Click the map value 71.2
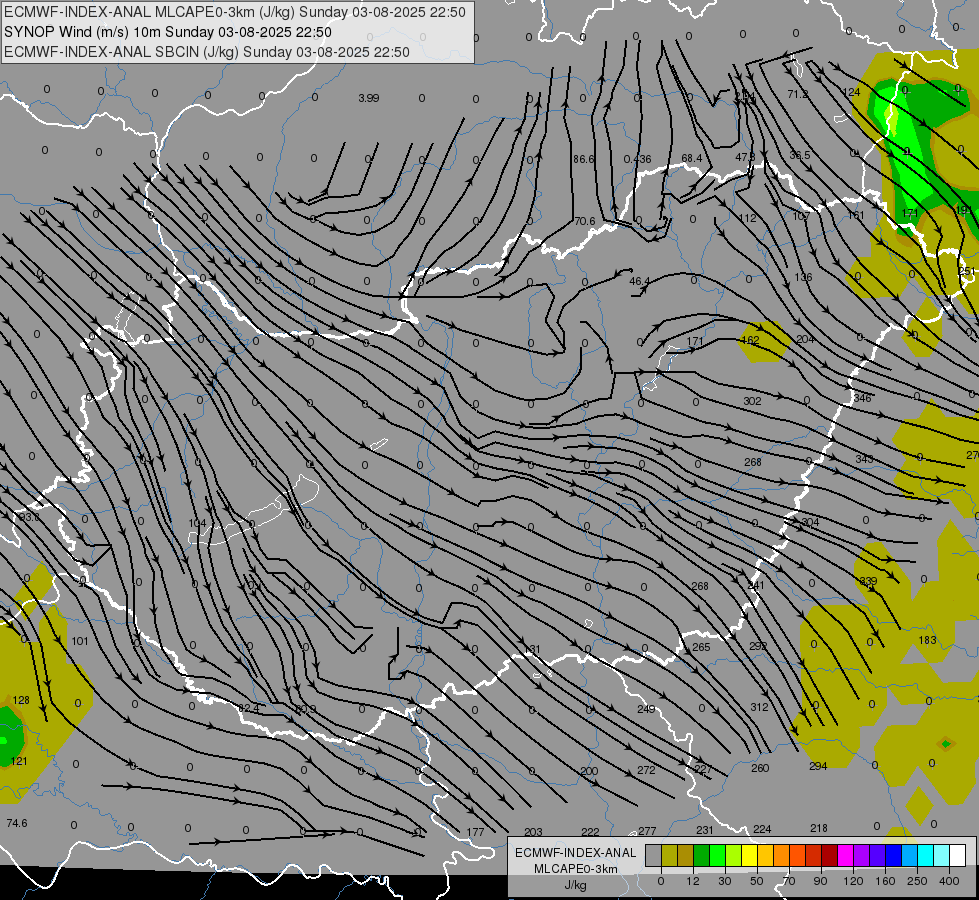 click(x=797, y=94)
